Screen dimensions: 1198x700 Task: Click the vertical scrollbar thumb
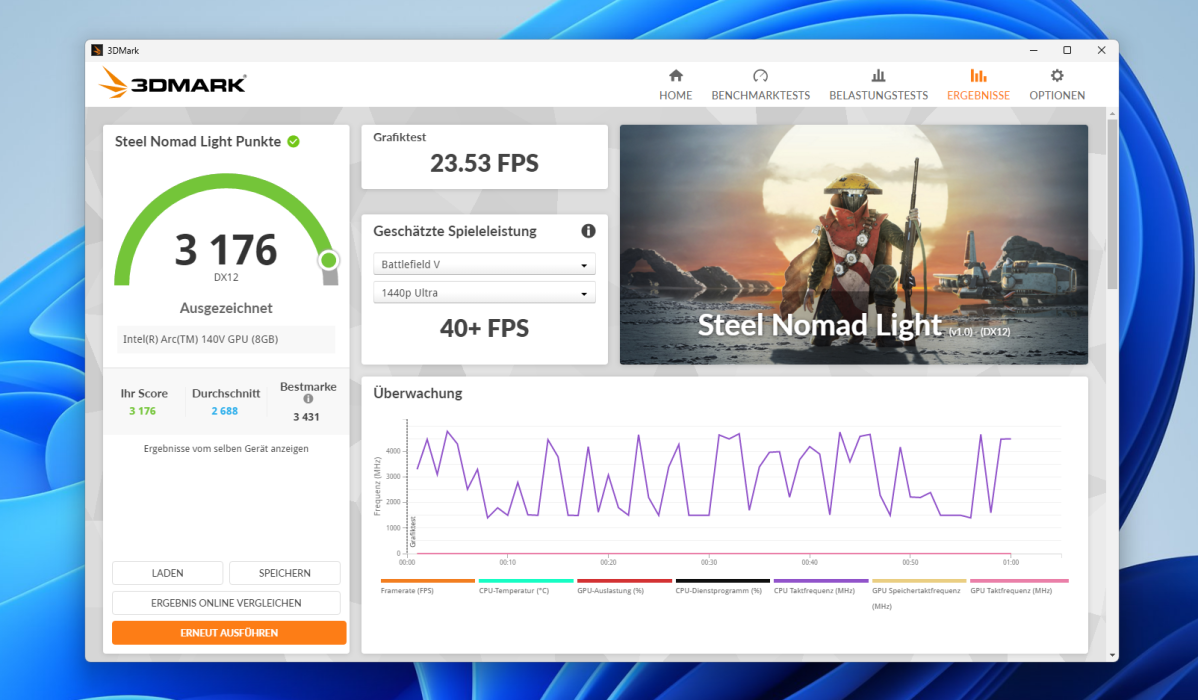[x=1112, y=204]
